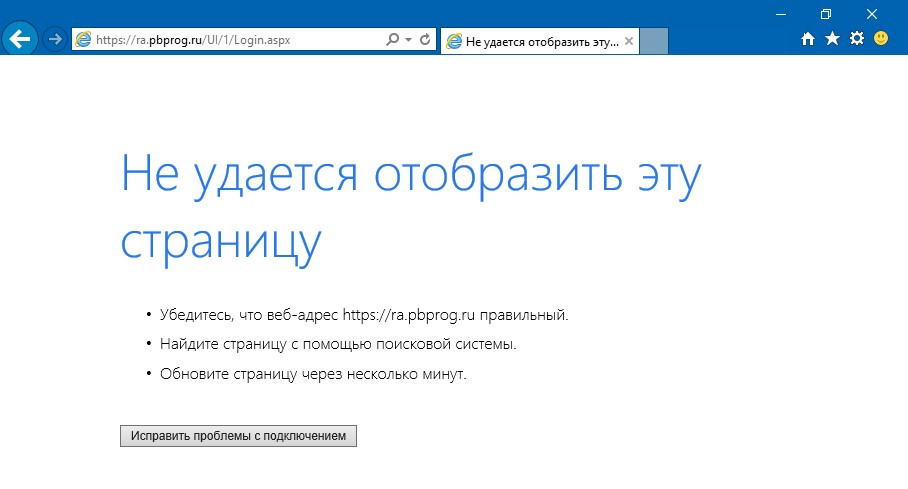Open Favorites with the star icon
908x489 pixels.
(x=832, y=39)
